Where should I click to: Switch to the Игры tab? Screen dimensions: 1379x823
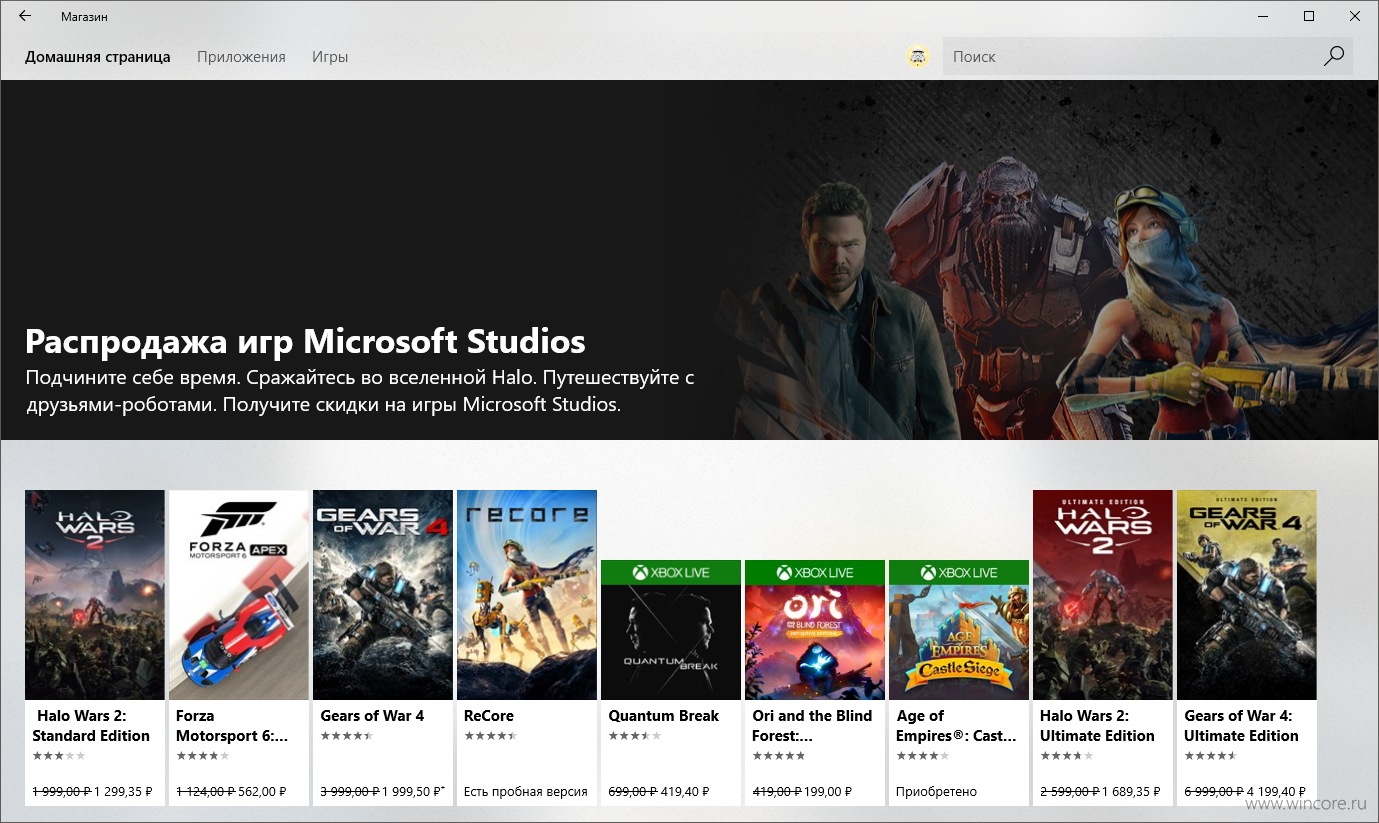point(330,57)
